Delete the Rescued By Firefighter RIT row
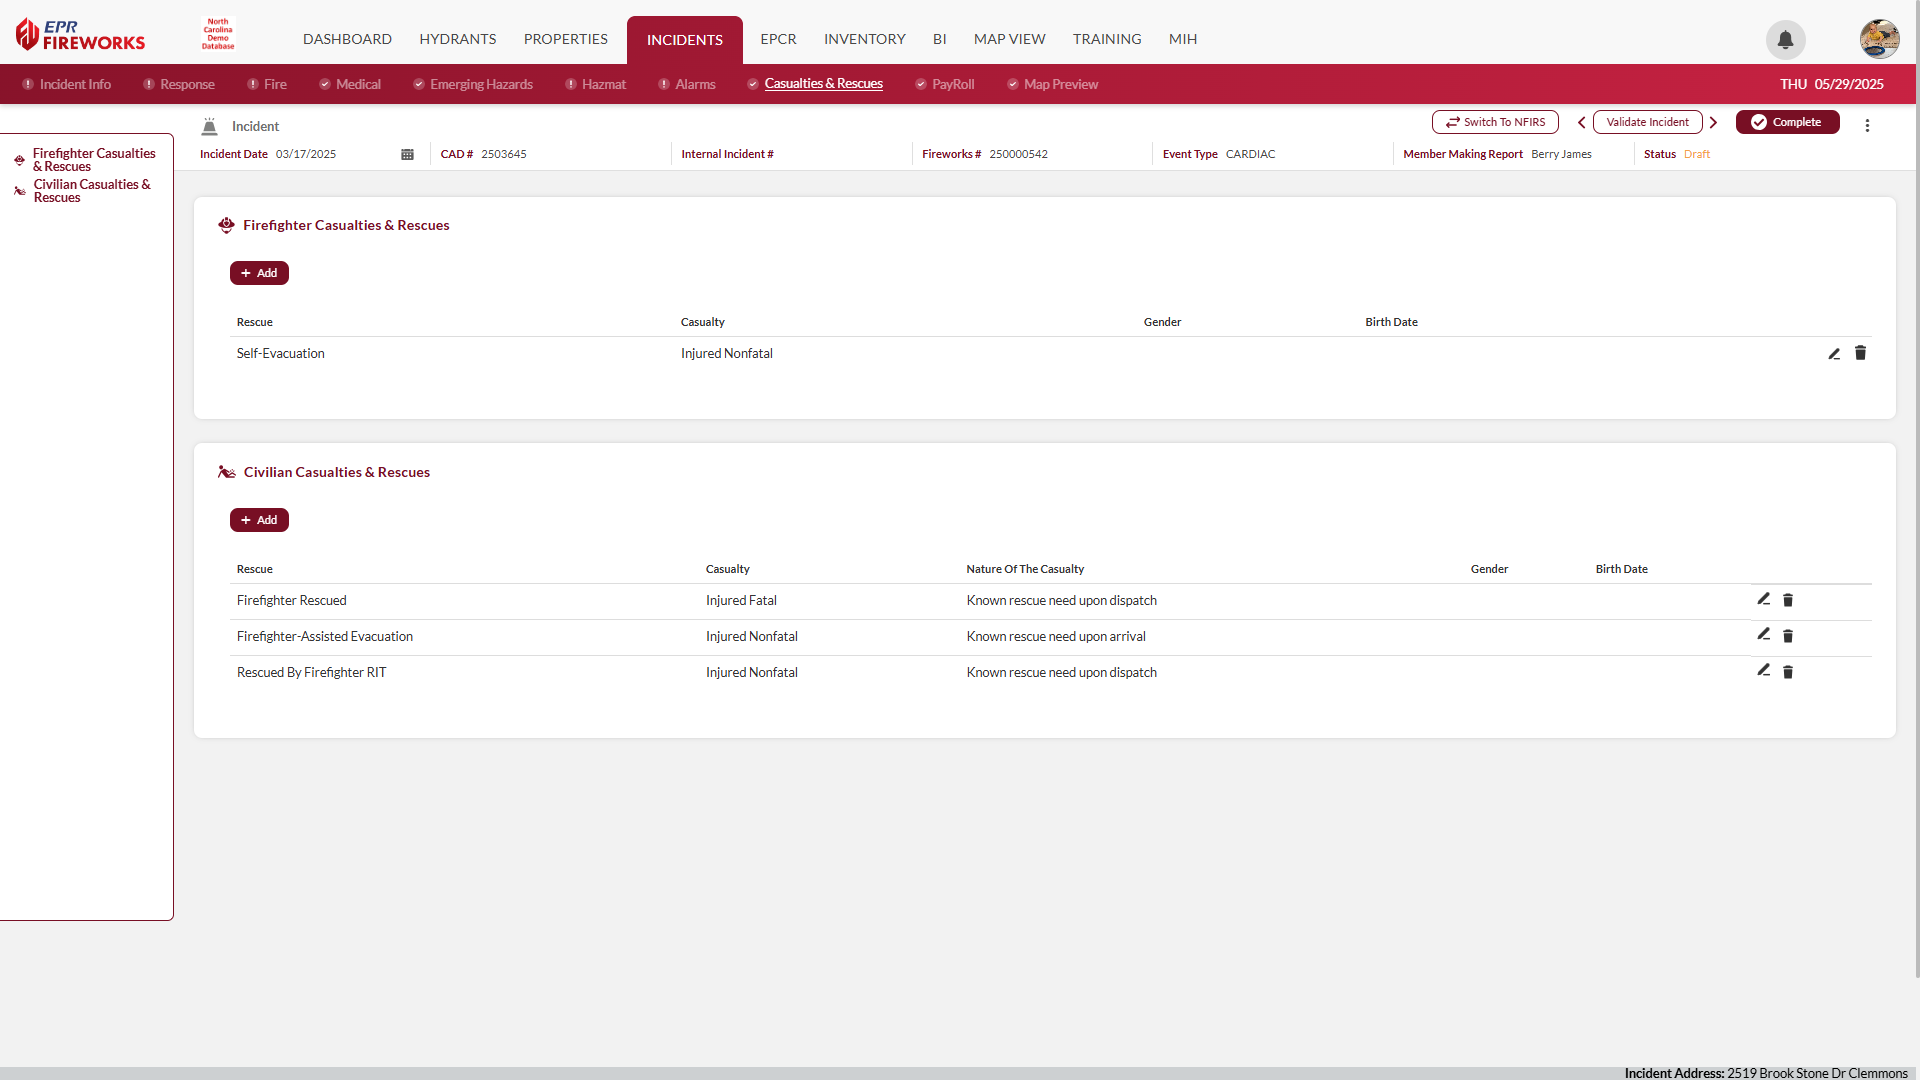The image size is (1920, 1080). pyautogui.click(x=1788, y=672)
